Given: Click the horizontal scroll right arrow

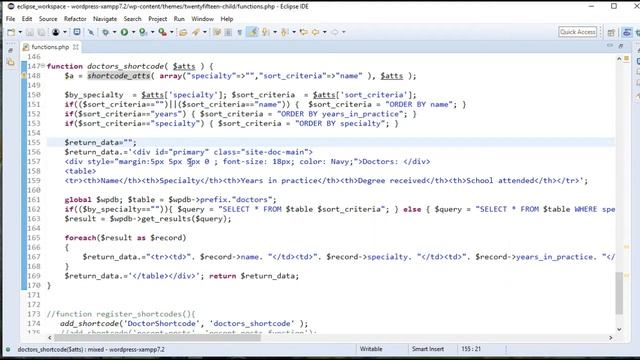Looking at the screenshot, I should (x=611, y=338).
